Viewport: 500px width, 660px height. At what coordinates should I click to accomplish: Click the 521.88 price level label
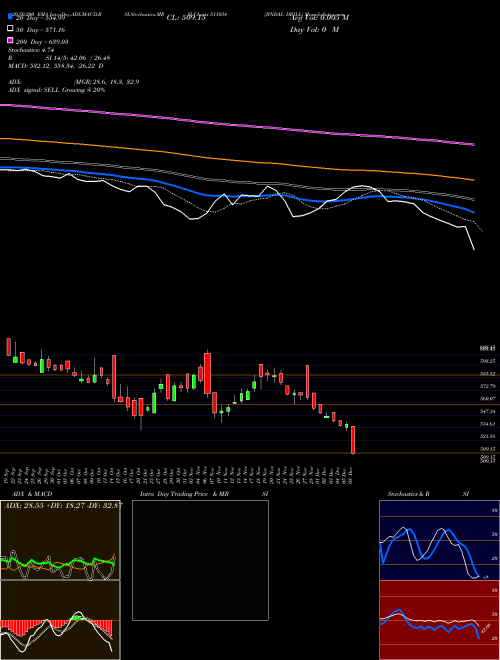tap(487, 436)
